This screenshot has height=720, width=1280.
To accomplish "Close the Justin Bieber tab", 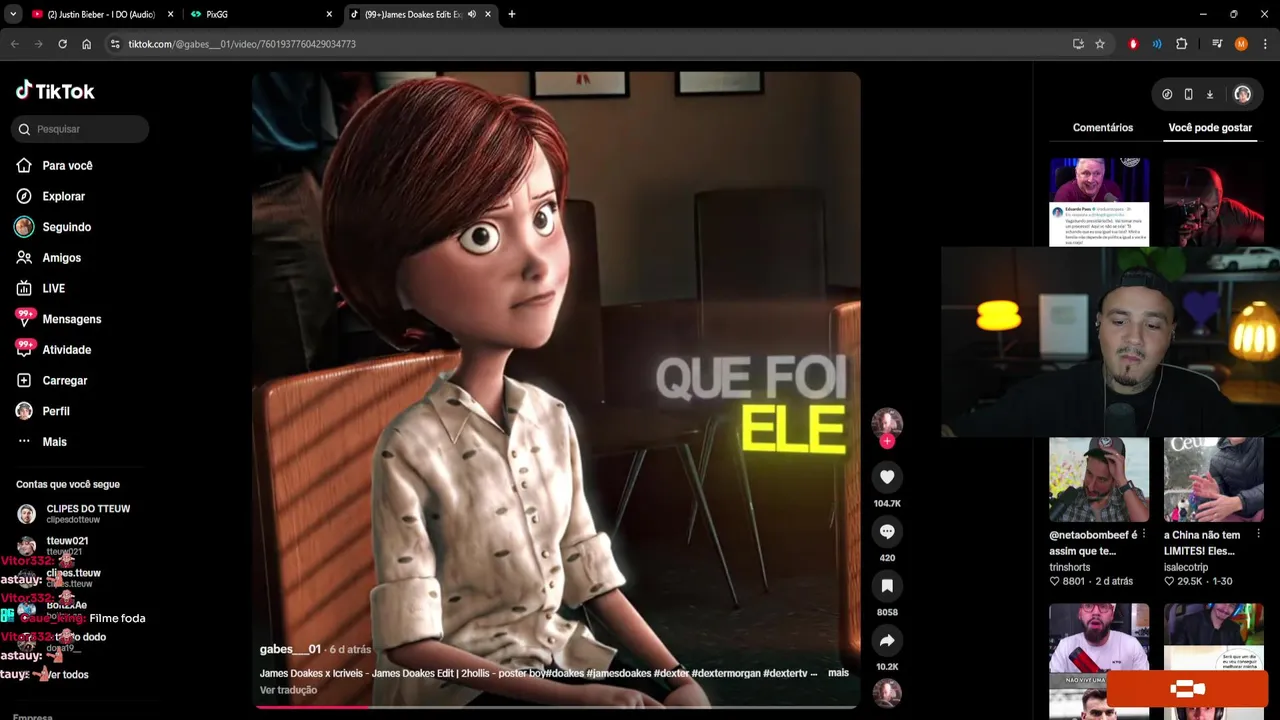I will 170,14.
